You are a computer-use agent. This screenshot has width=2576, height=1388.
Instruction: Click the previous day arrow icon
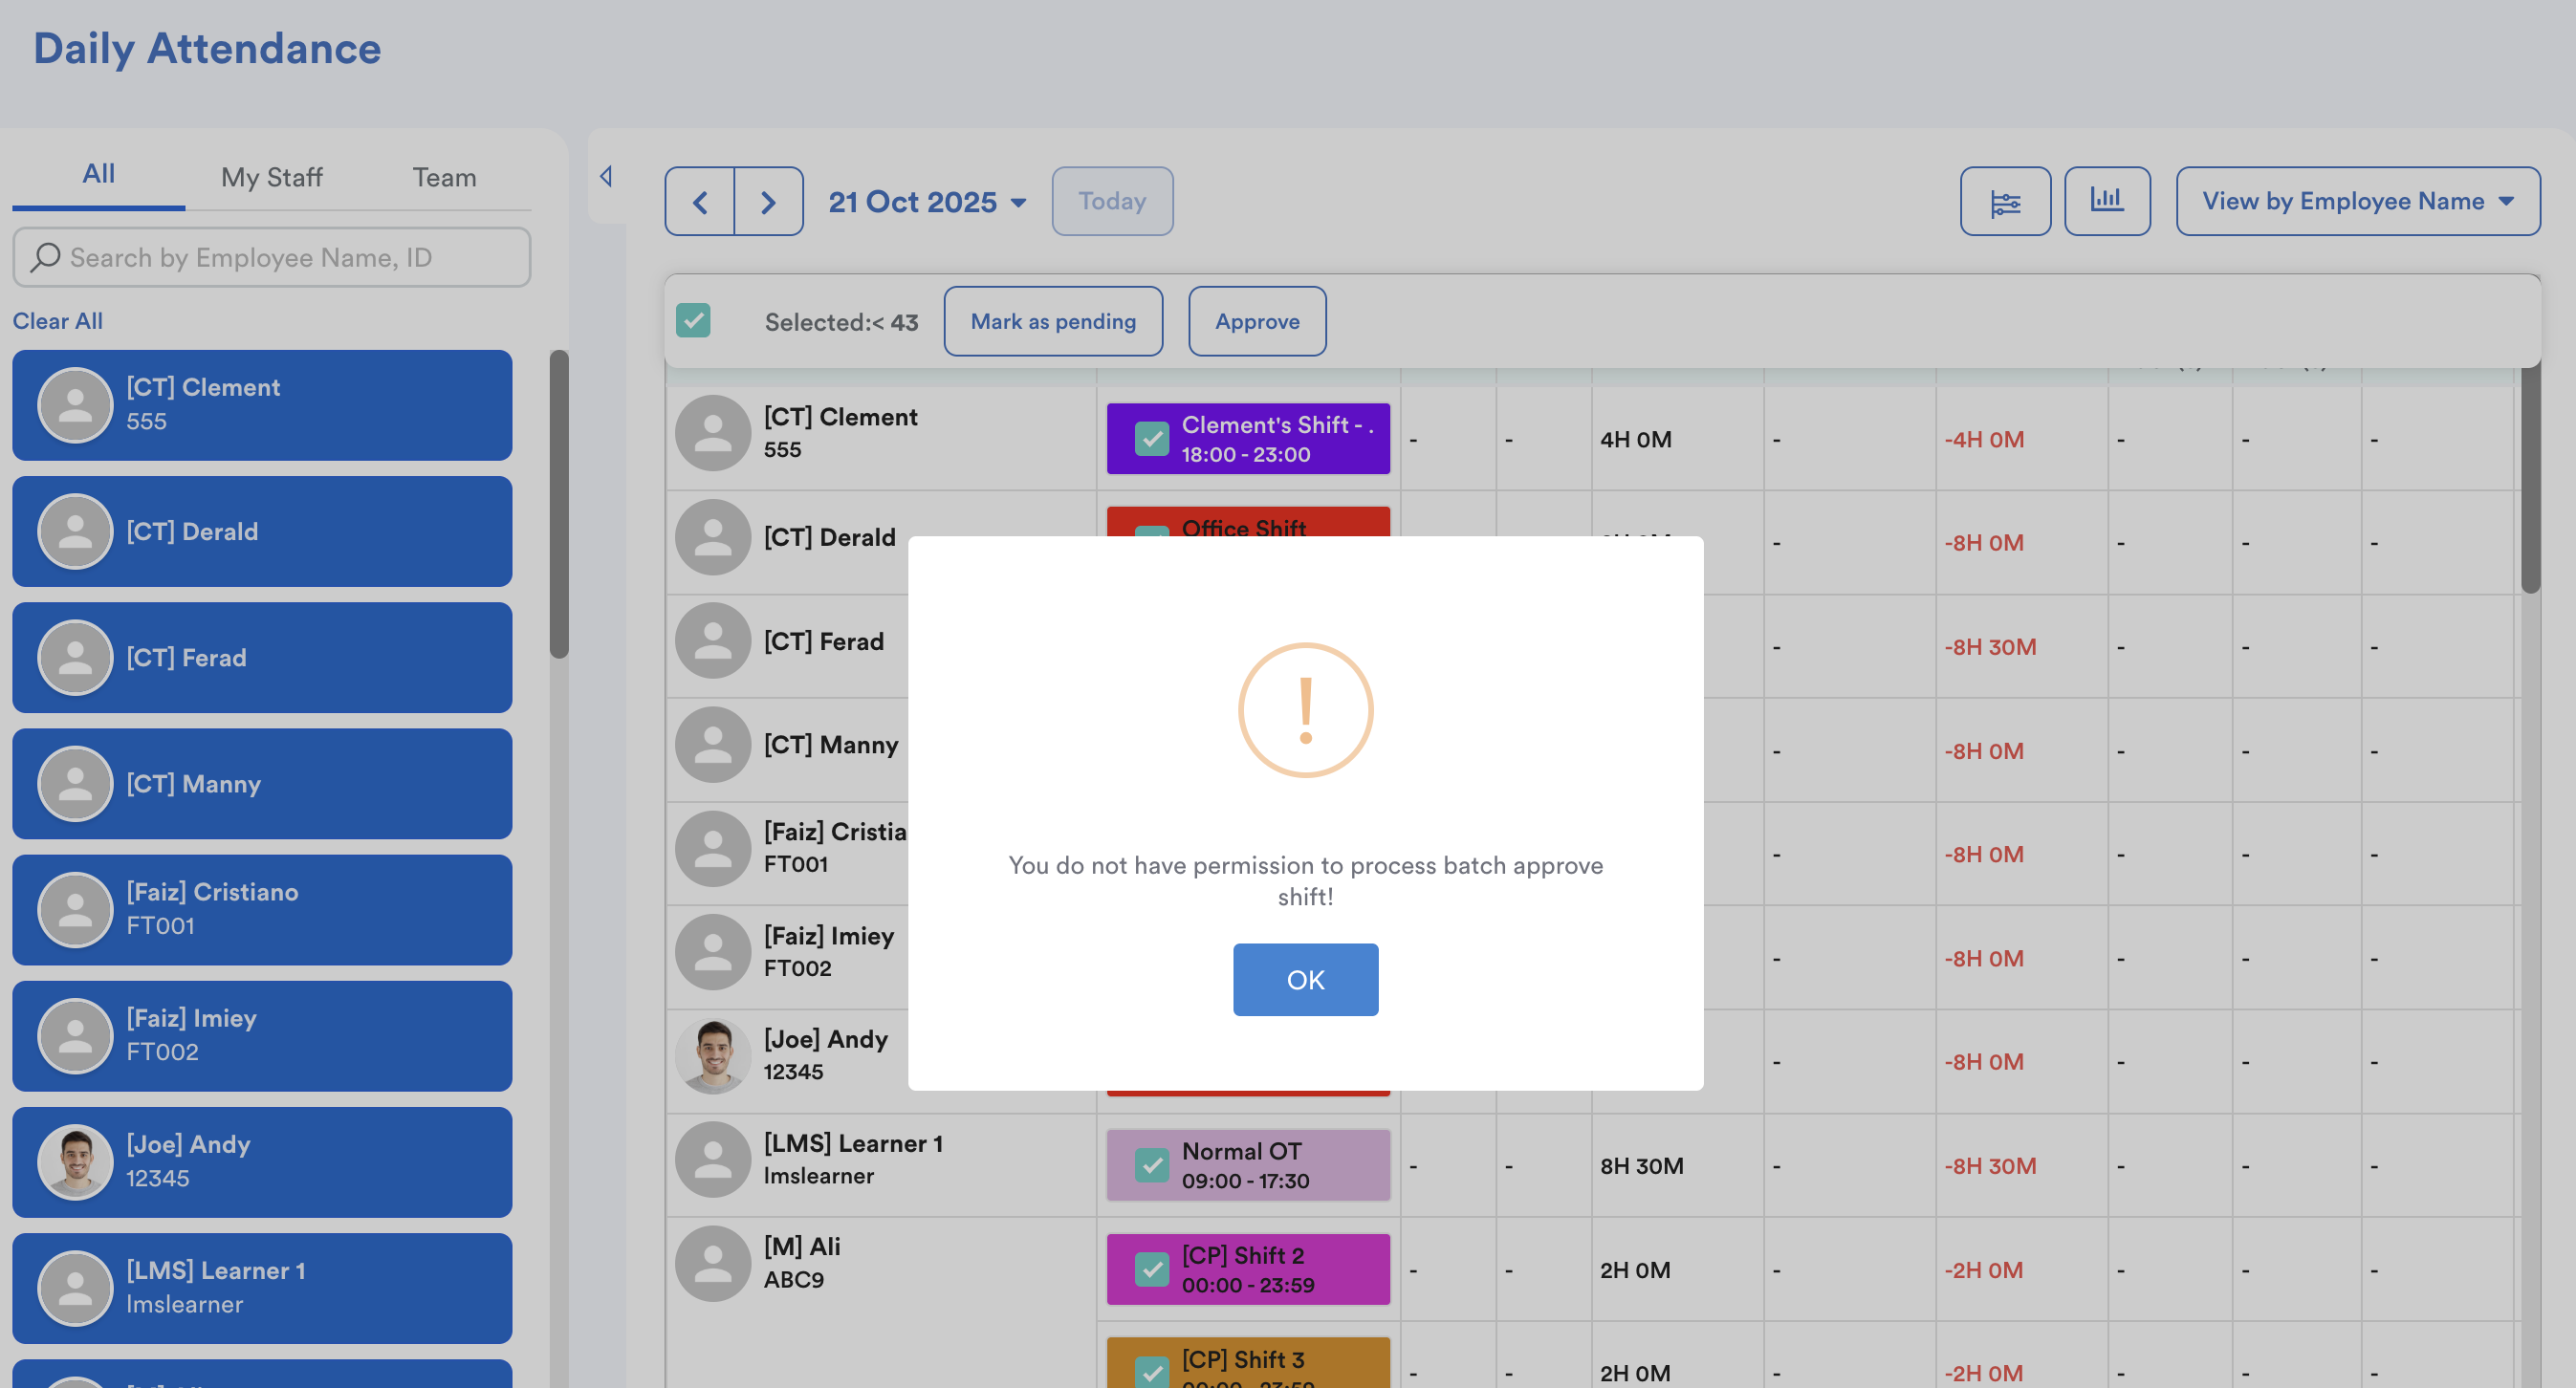click(700, 202)
